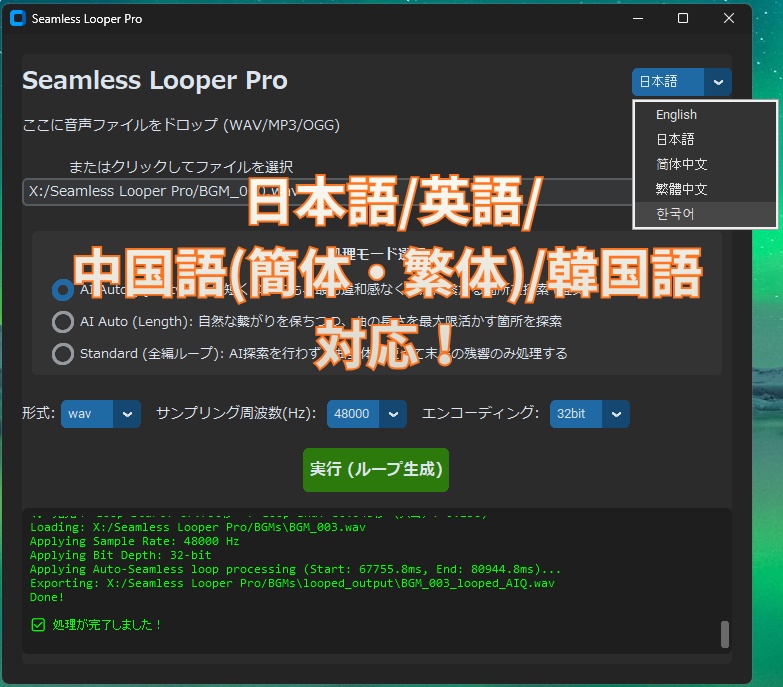Viewport: 783px width, 687px height.
Task: Open the 日本語 language selector dropdown
Action: tap(682, 82)
